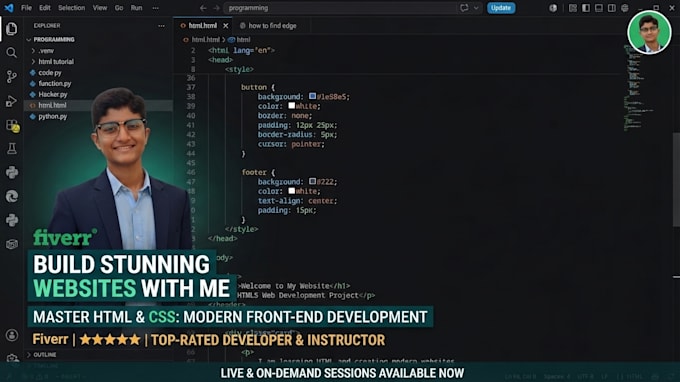The width and height of the screenshot is (680, 382).
Task: Open the Selection menu
Action: tap(72, 8)
